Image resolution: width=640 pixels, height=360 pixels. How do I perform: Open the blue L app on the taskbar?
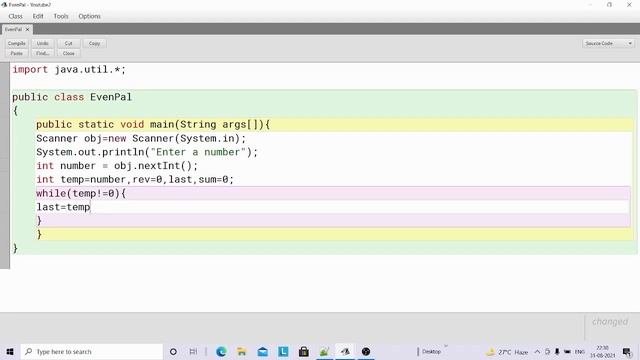click(x=283, y=351)
